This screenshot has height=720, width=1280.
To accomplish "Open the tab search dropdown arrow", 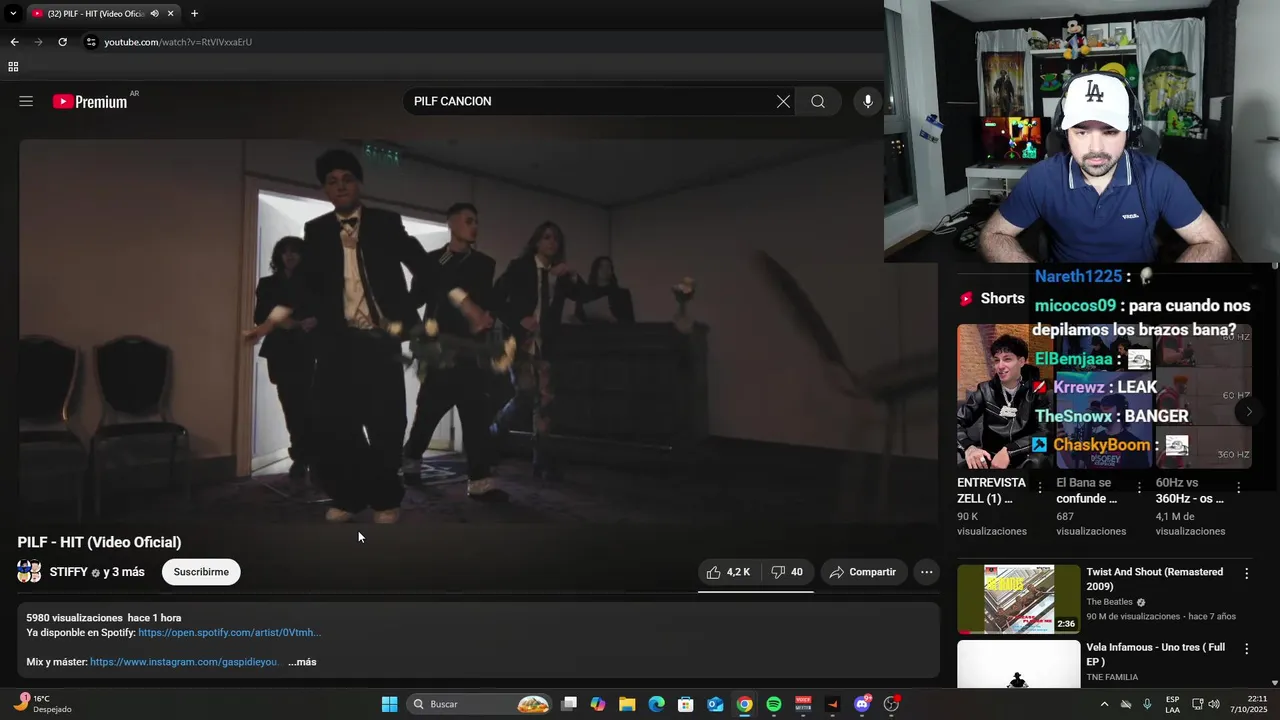I will click(13, 13).
